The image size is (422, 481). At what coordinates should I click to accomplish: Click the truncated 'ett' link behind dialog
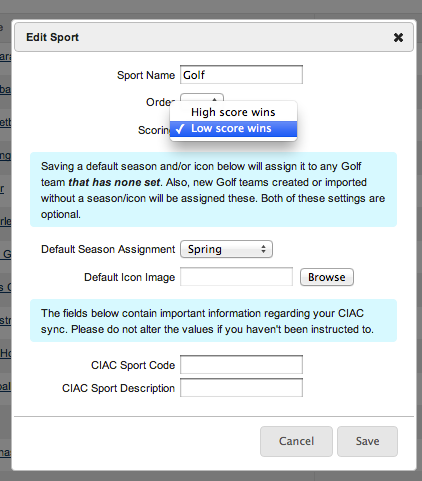click(5, 122)
